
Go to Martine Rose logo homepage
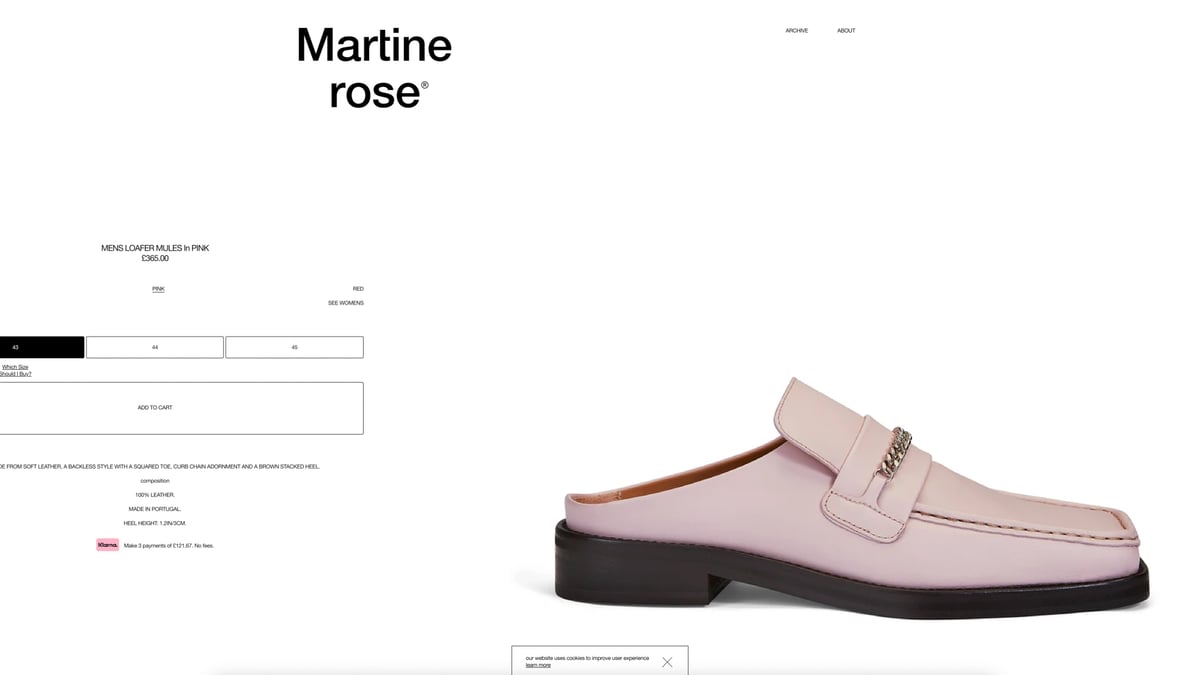374,68
